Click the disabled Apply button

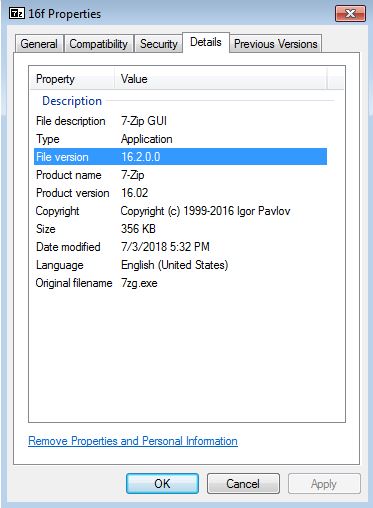[324, 483]
